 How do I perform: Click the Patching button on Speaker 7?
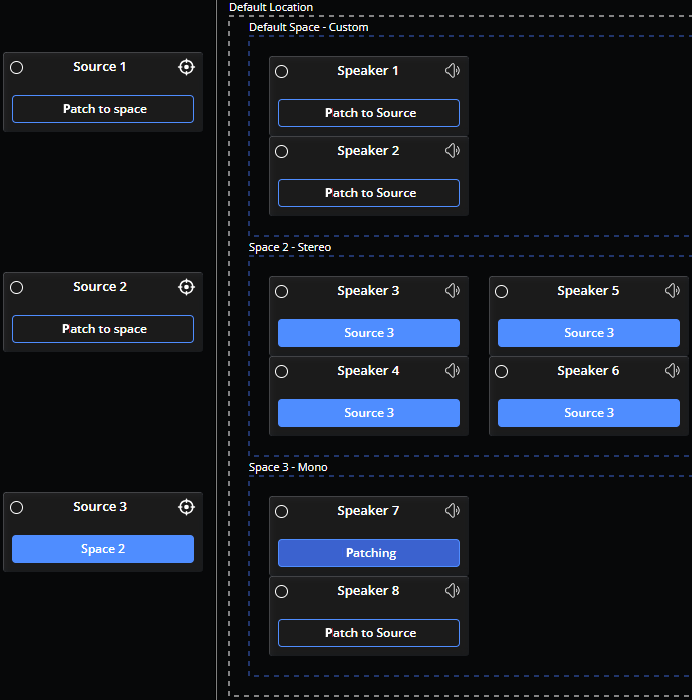(369, 553)
